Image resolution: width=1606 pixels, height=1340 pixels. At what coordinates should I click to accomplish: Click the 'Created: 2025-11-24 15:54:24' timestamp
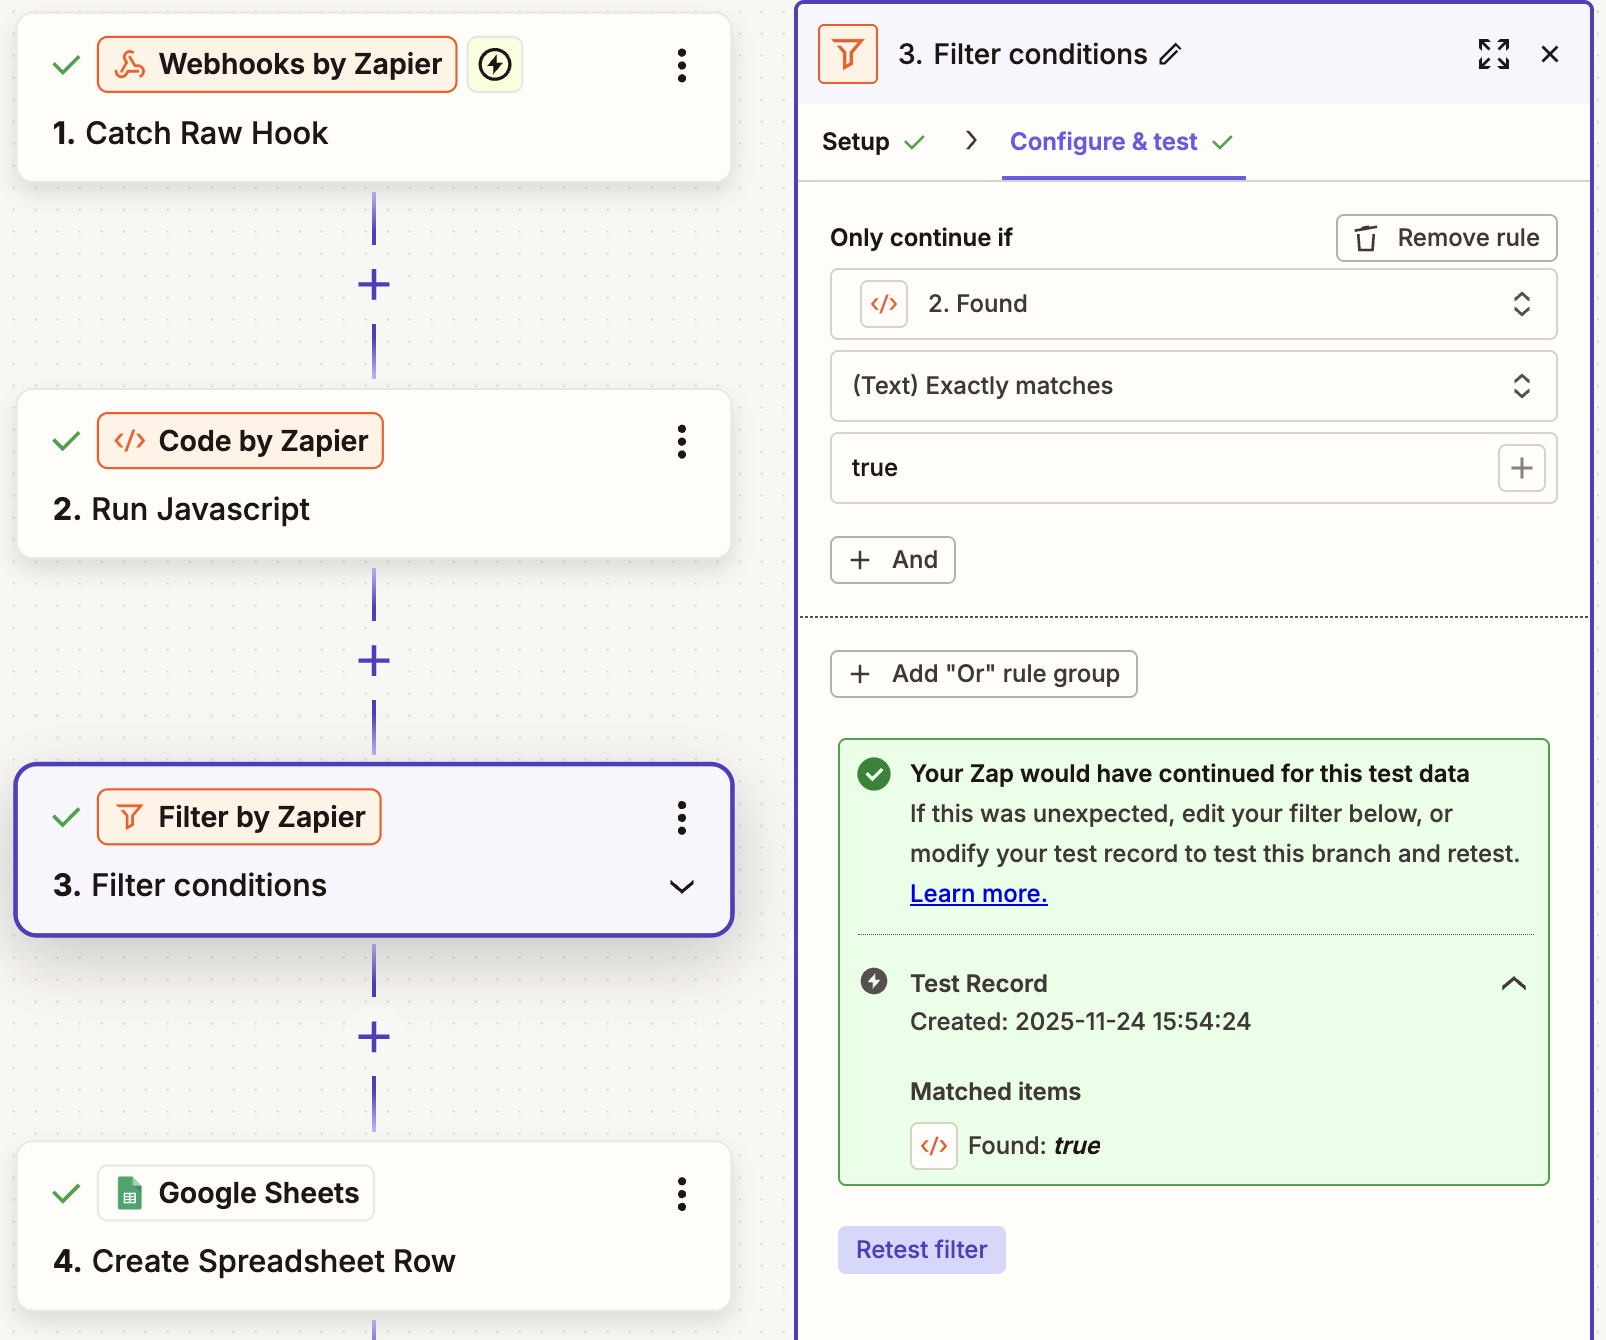tap(1080, 1022)
